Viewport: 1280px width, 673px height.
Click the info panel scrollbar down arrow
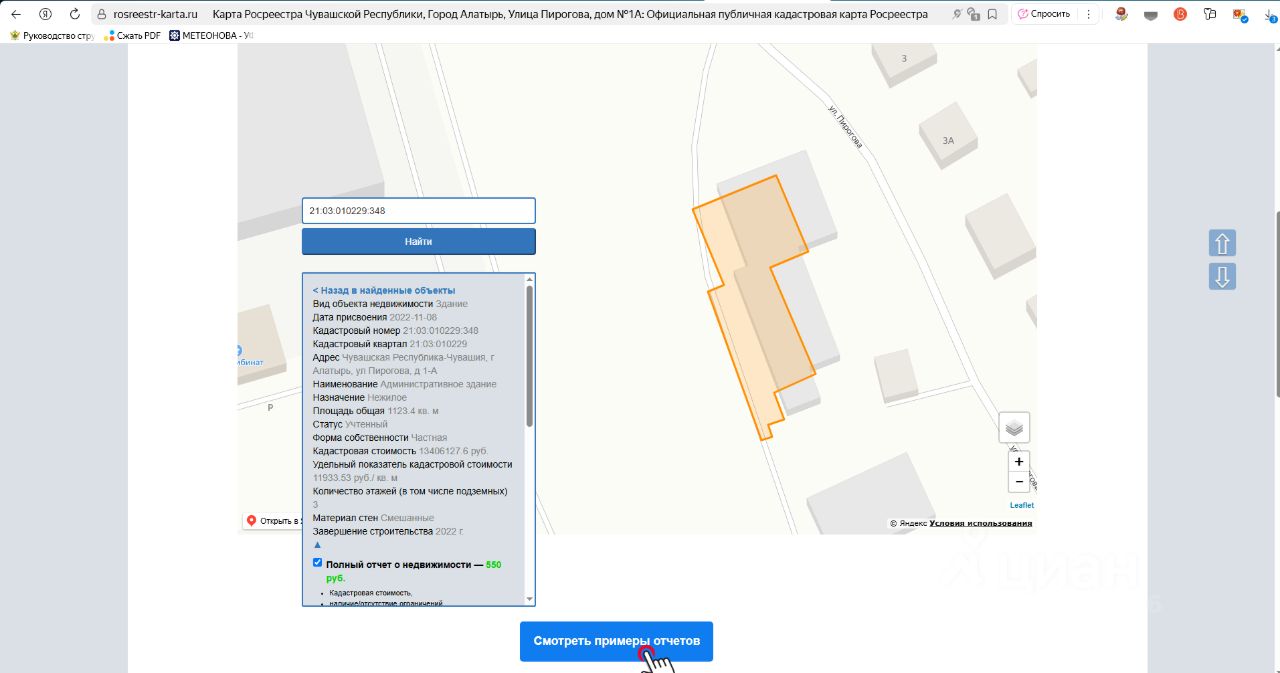[x=530, y=598]
